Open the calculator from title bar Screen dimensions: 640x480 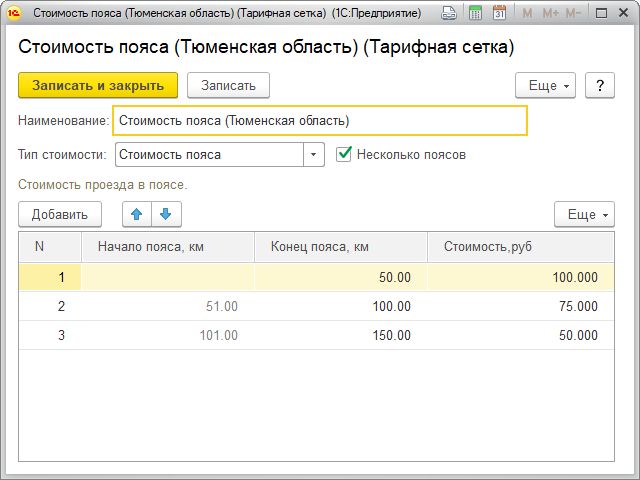[475, 14]
